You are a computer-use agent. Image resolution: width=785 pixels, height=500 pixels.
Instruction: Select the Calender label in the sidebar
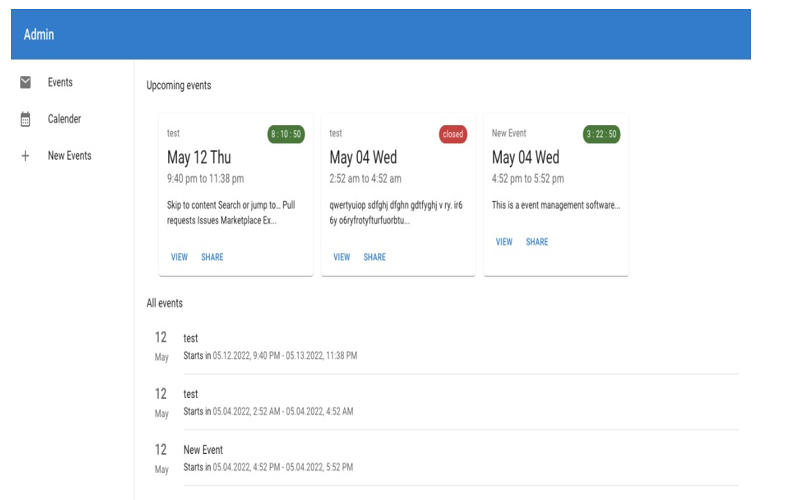pyautogui.click(x=64, y=119)
